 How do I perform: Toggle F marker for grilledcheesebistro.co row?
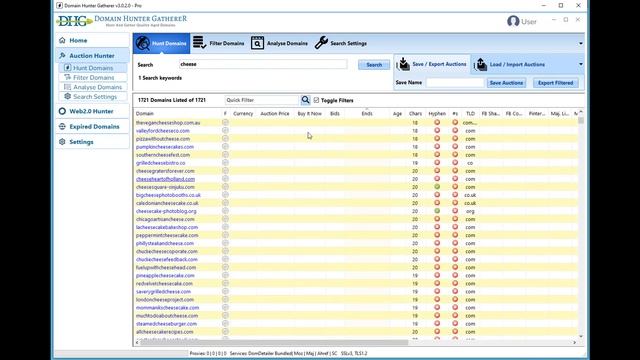point(225,163)
